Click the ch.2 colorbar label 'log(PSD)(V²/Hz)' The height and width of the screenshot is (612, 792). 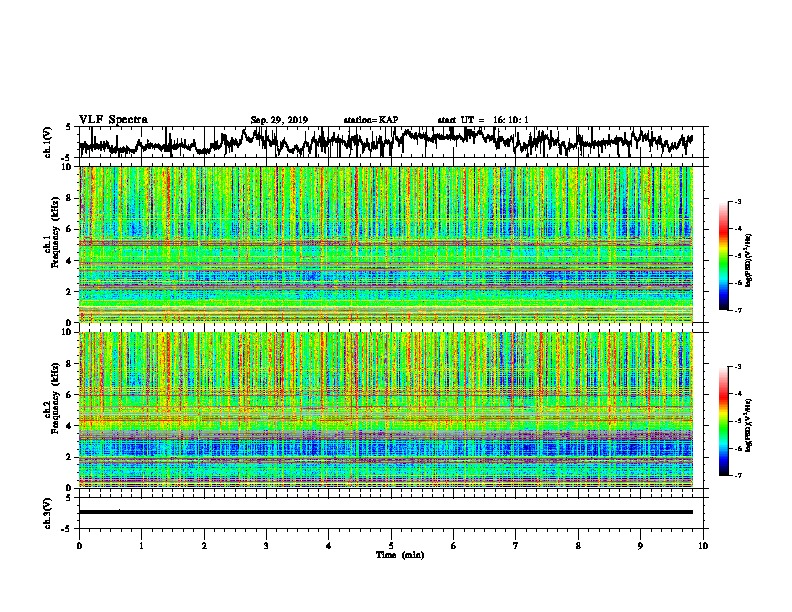[x=748, y=425]
